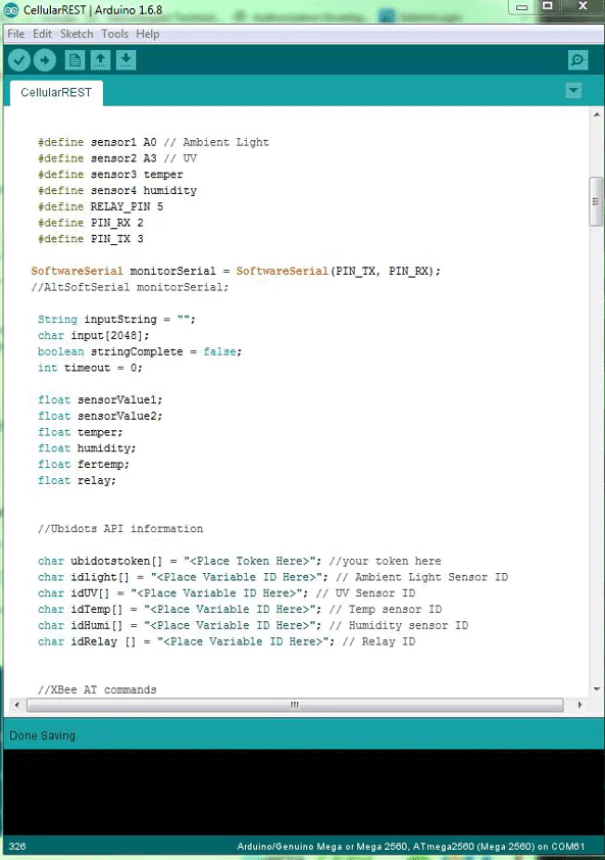Click the line 'char input[2048];'
This screenshot has height=860, width=605.
(x=93, y=335)
